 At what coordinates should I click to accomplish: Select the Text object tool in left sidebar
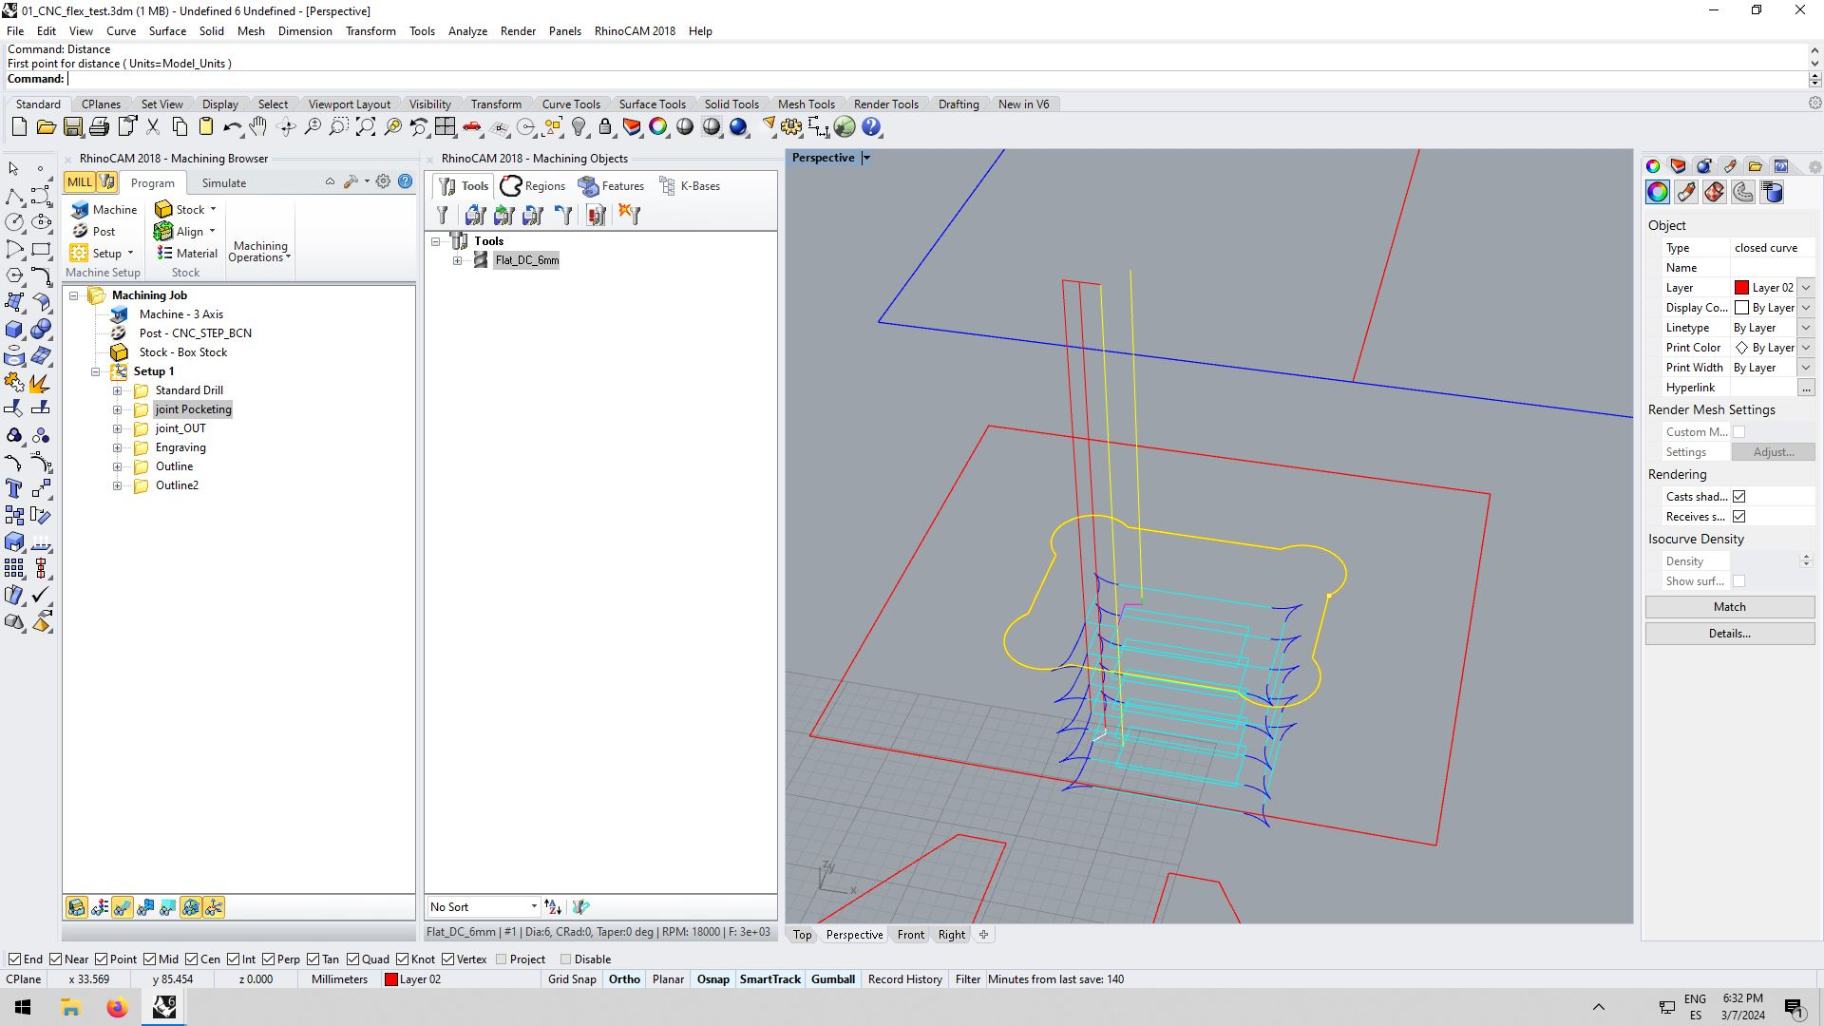[14, 489]
